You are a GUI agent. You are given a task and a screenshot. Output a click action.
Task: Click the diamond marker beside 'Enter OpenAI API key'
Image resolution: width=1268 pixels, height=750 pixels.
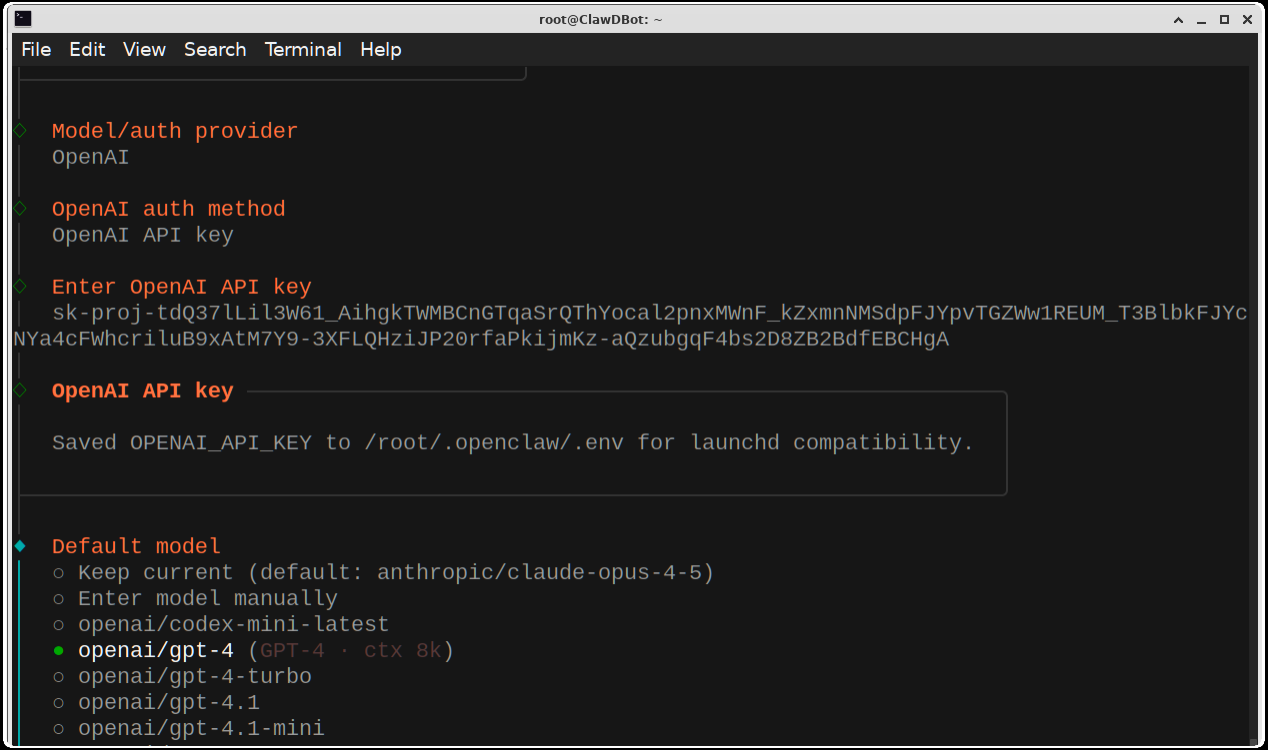pyautogui.click(x=20, y=287)
